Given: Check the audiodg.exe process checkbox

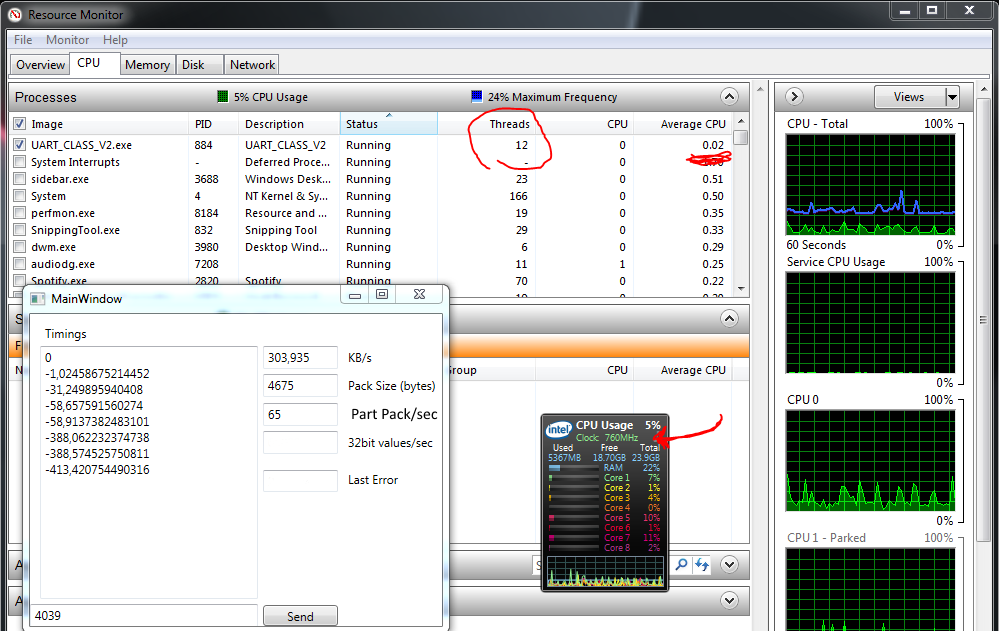Looking at the screenshot, I should click(x=20, y=264).
